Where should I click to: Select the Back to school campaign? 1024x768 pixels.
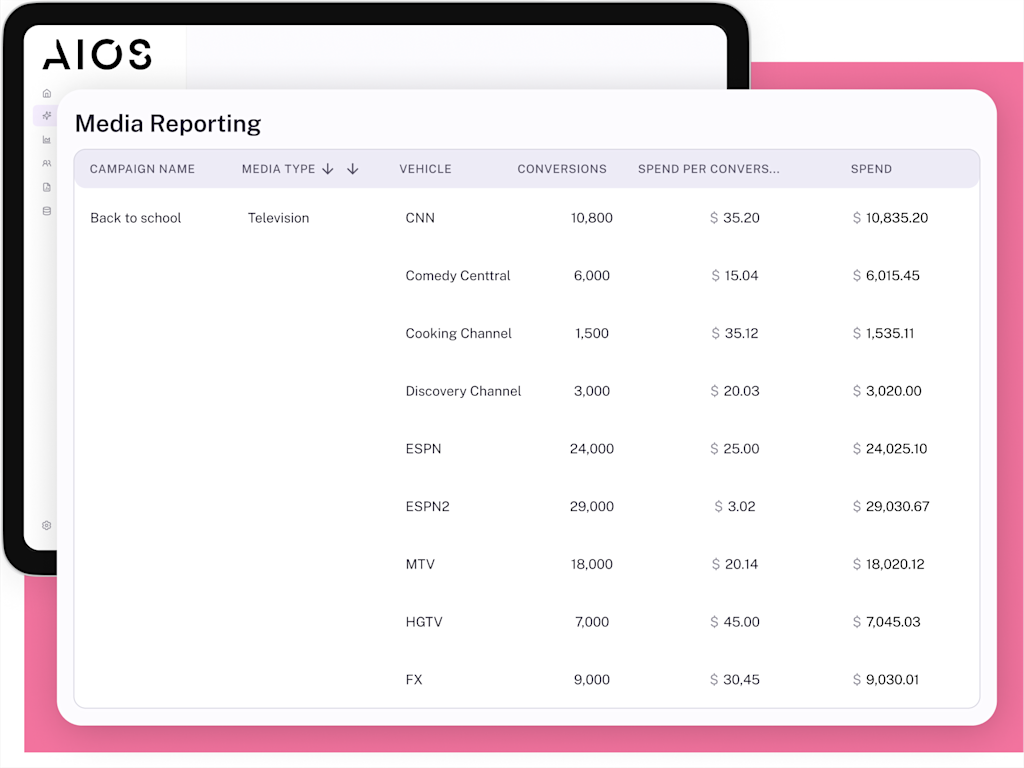pyautogui.click(x=135, y=218)
